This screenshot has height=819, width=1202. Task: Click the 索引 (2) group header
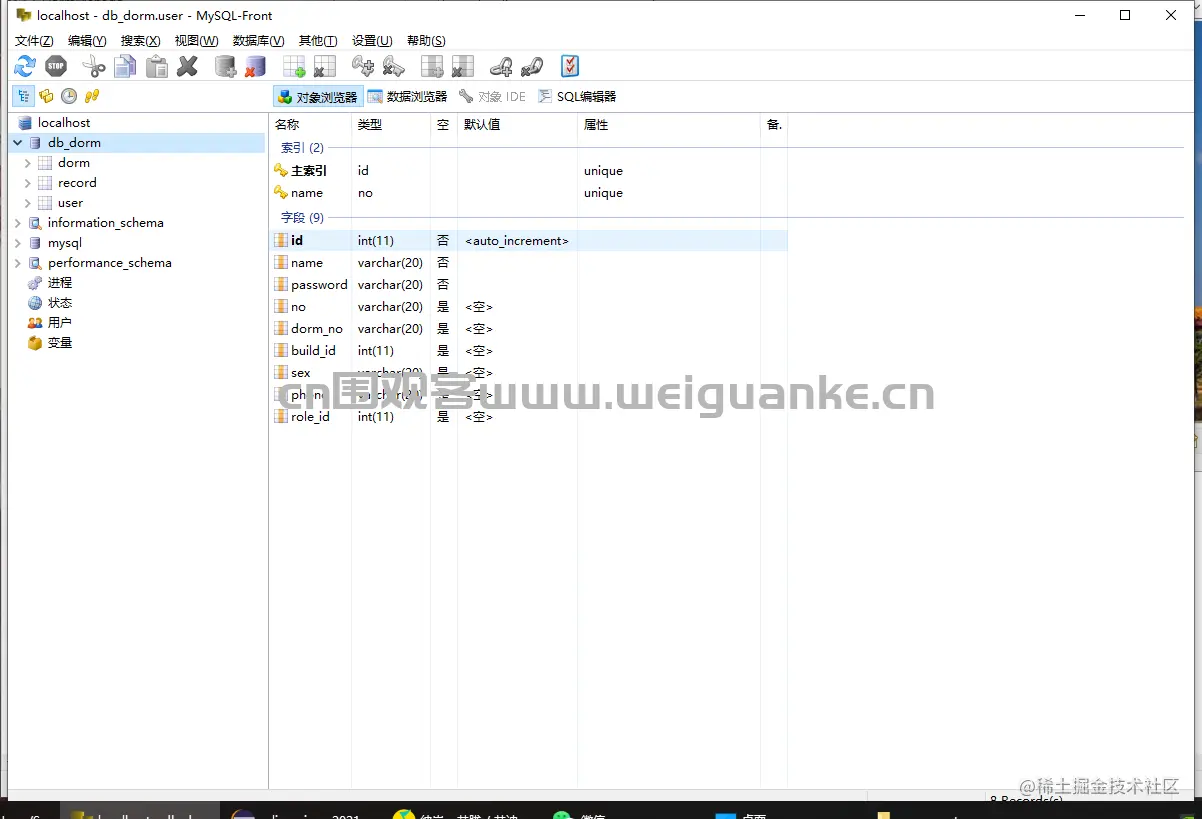tap(302, 148)
